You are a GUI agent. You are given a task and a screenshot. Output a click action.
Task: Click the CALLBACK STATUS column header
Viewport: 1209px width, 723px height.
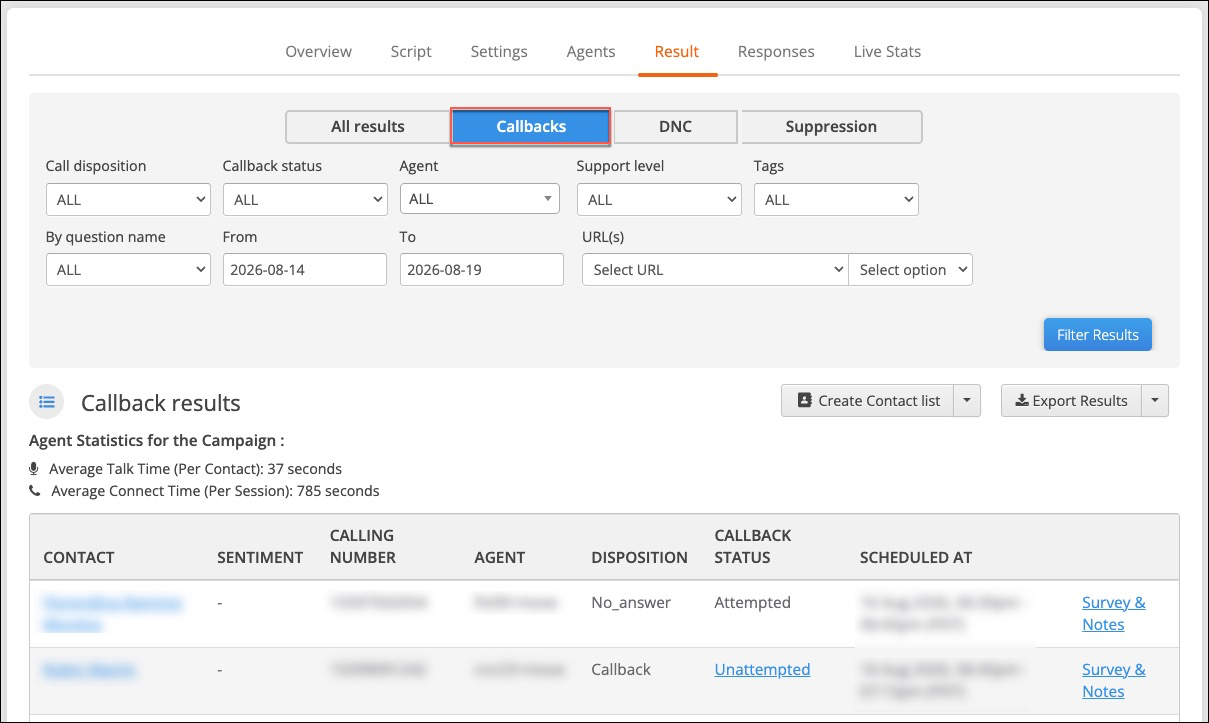[753, 546]
